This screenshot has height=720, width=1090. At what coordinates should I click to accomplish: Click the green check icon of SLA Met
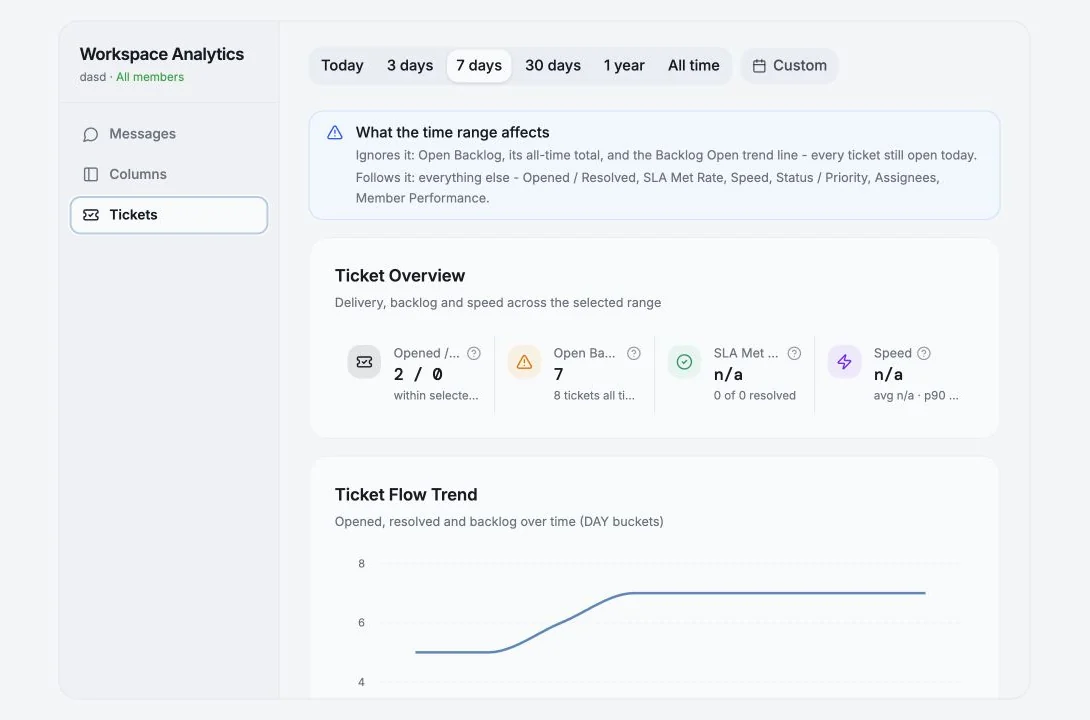684,362
